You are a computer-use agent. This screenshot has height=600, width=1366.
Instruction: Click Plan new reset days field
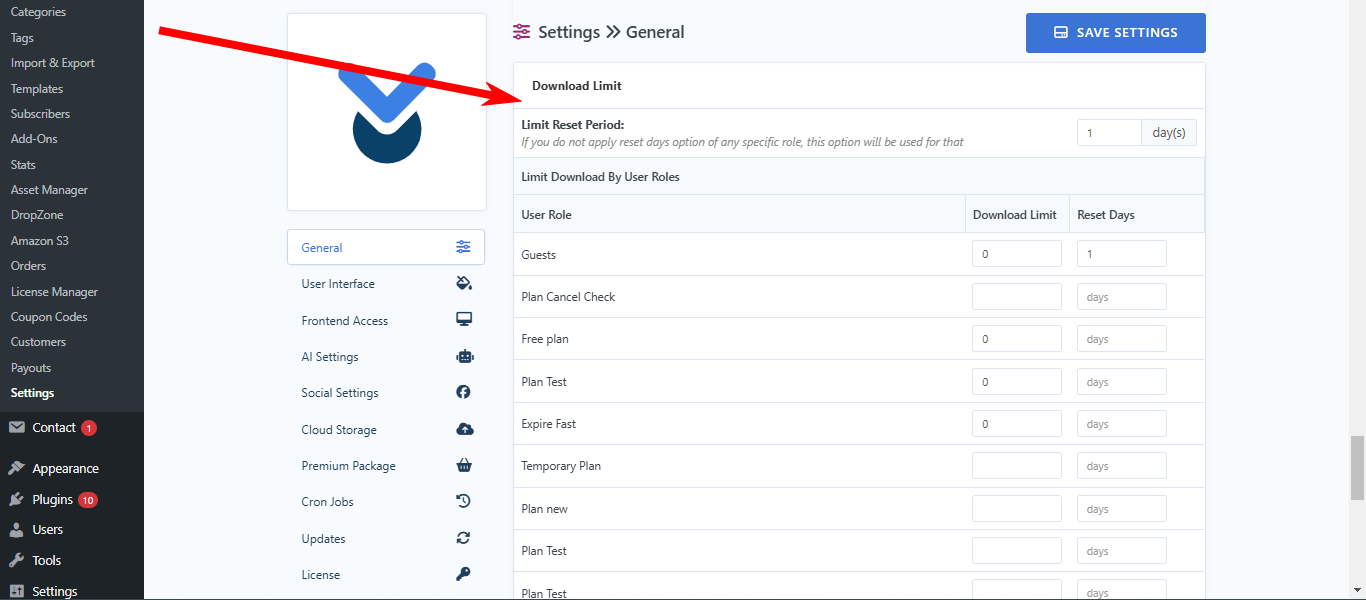[1122, 508]
